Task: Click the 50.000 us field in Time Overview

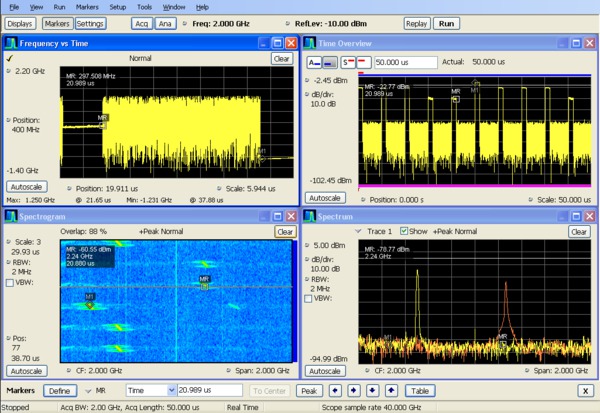Action: click(x=408, y=62)
